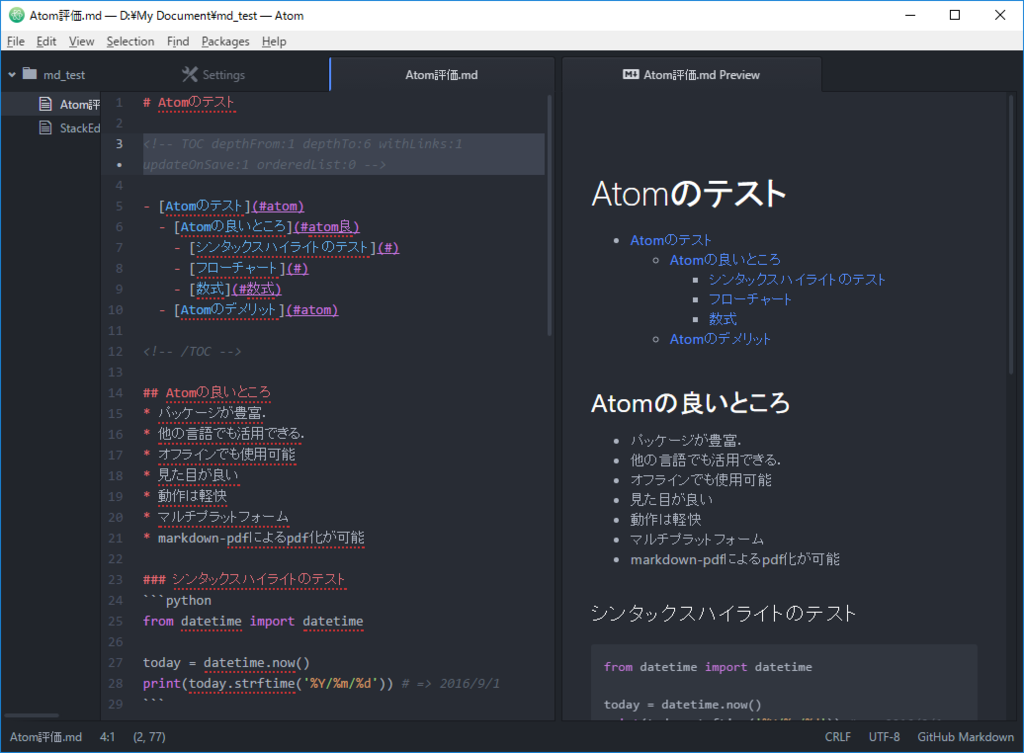The height and width of the screenshot is (753, 1024).
Task: Follow the Atomの良いところ link in preview
Action: click(x=725, y=259)
